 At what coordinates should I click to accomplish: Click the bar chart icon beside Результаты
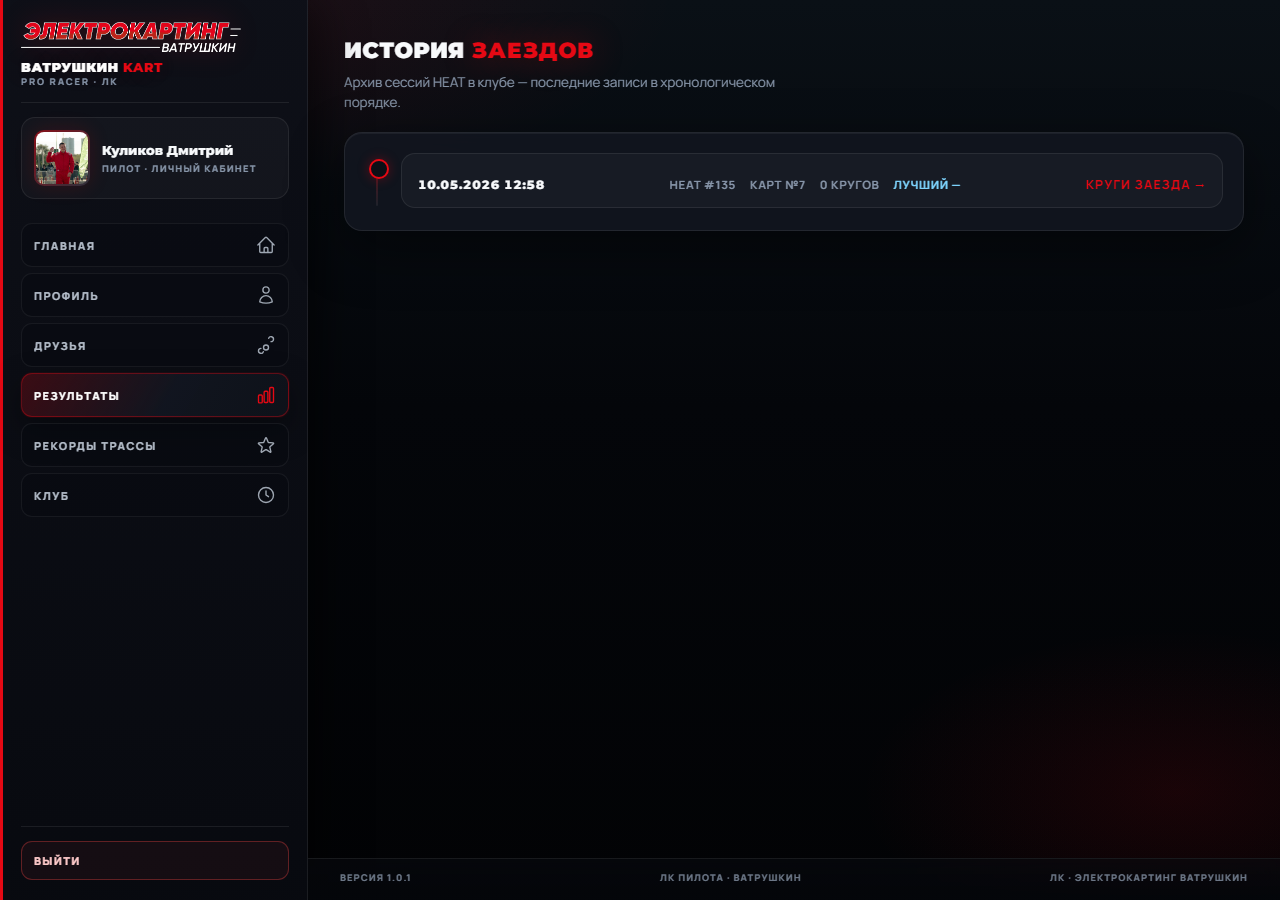[266, 395]
